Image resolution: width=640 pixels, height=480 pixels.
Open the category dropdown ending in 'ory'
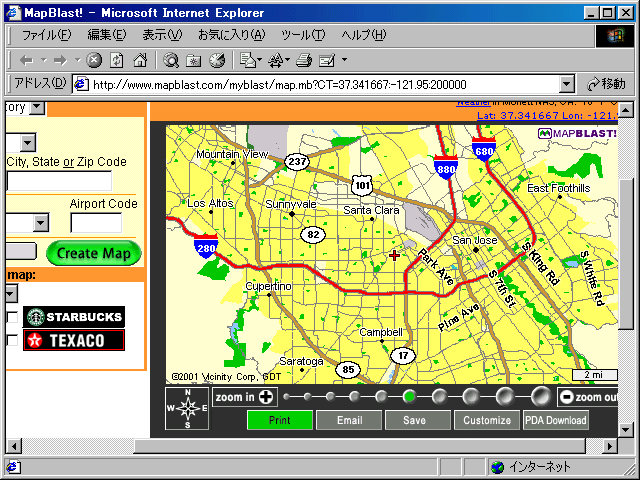coord(38,108)
